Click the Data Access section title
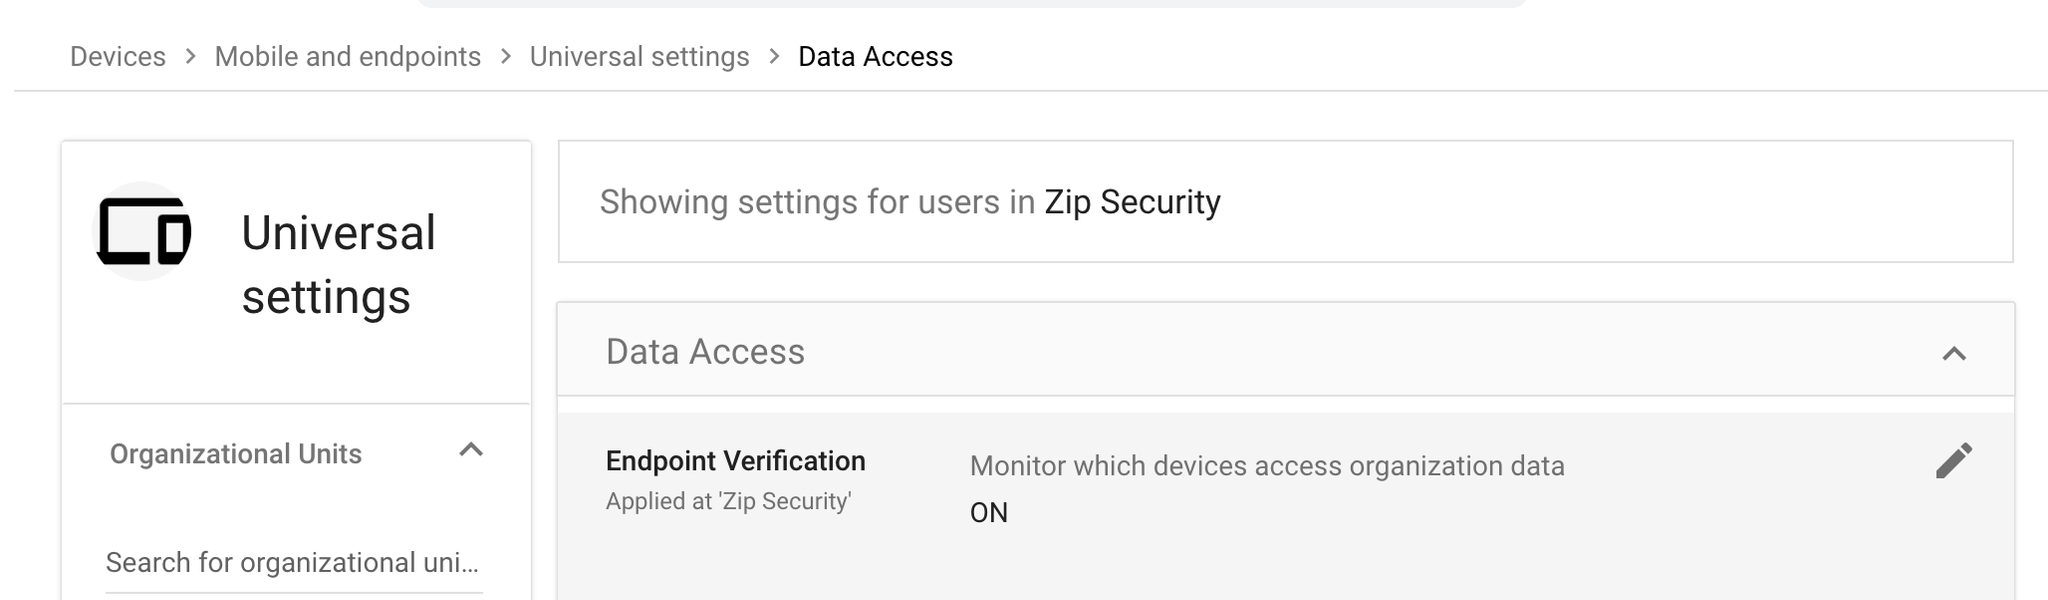2048x600 pixels. [x=705, y=352]
